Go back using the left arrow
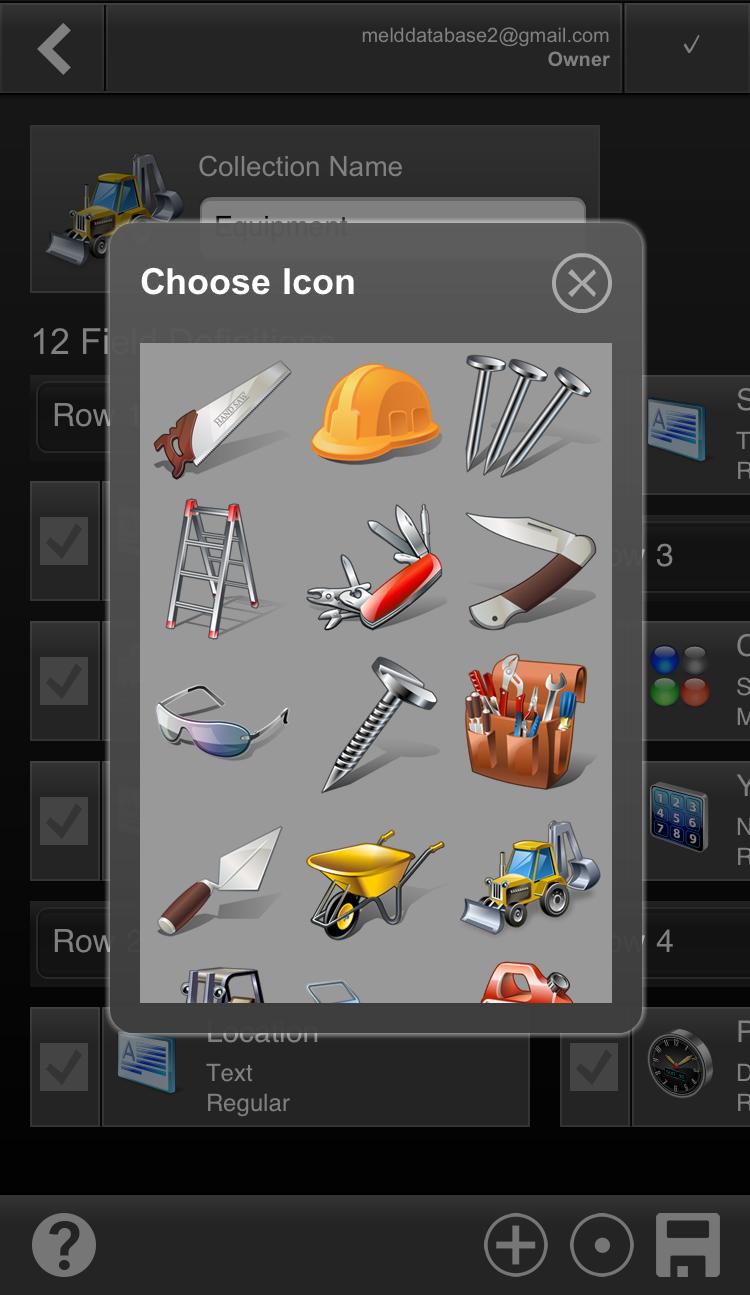Viewport: 750px width, 1295px height. click(53, 48)
